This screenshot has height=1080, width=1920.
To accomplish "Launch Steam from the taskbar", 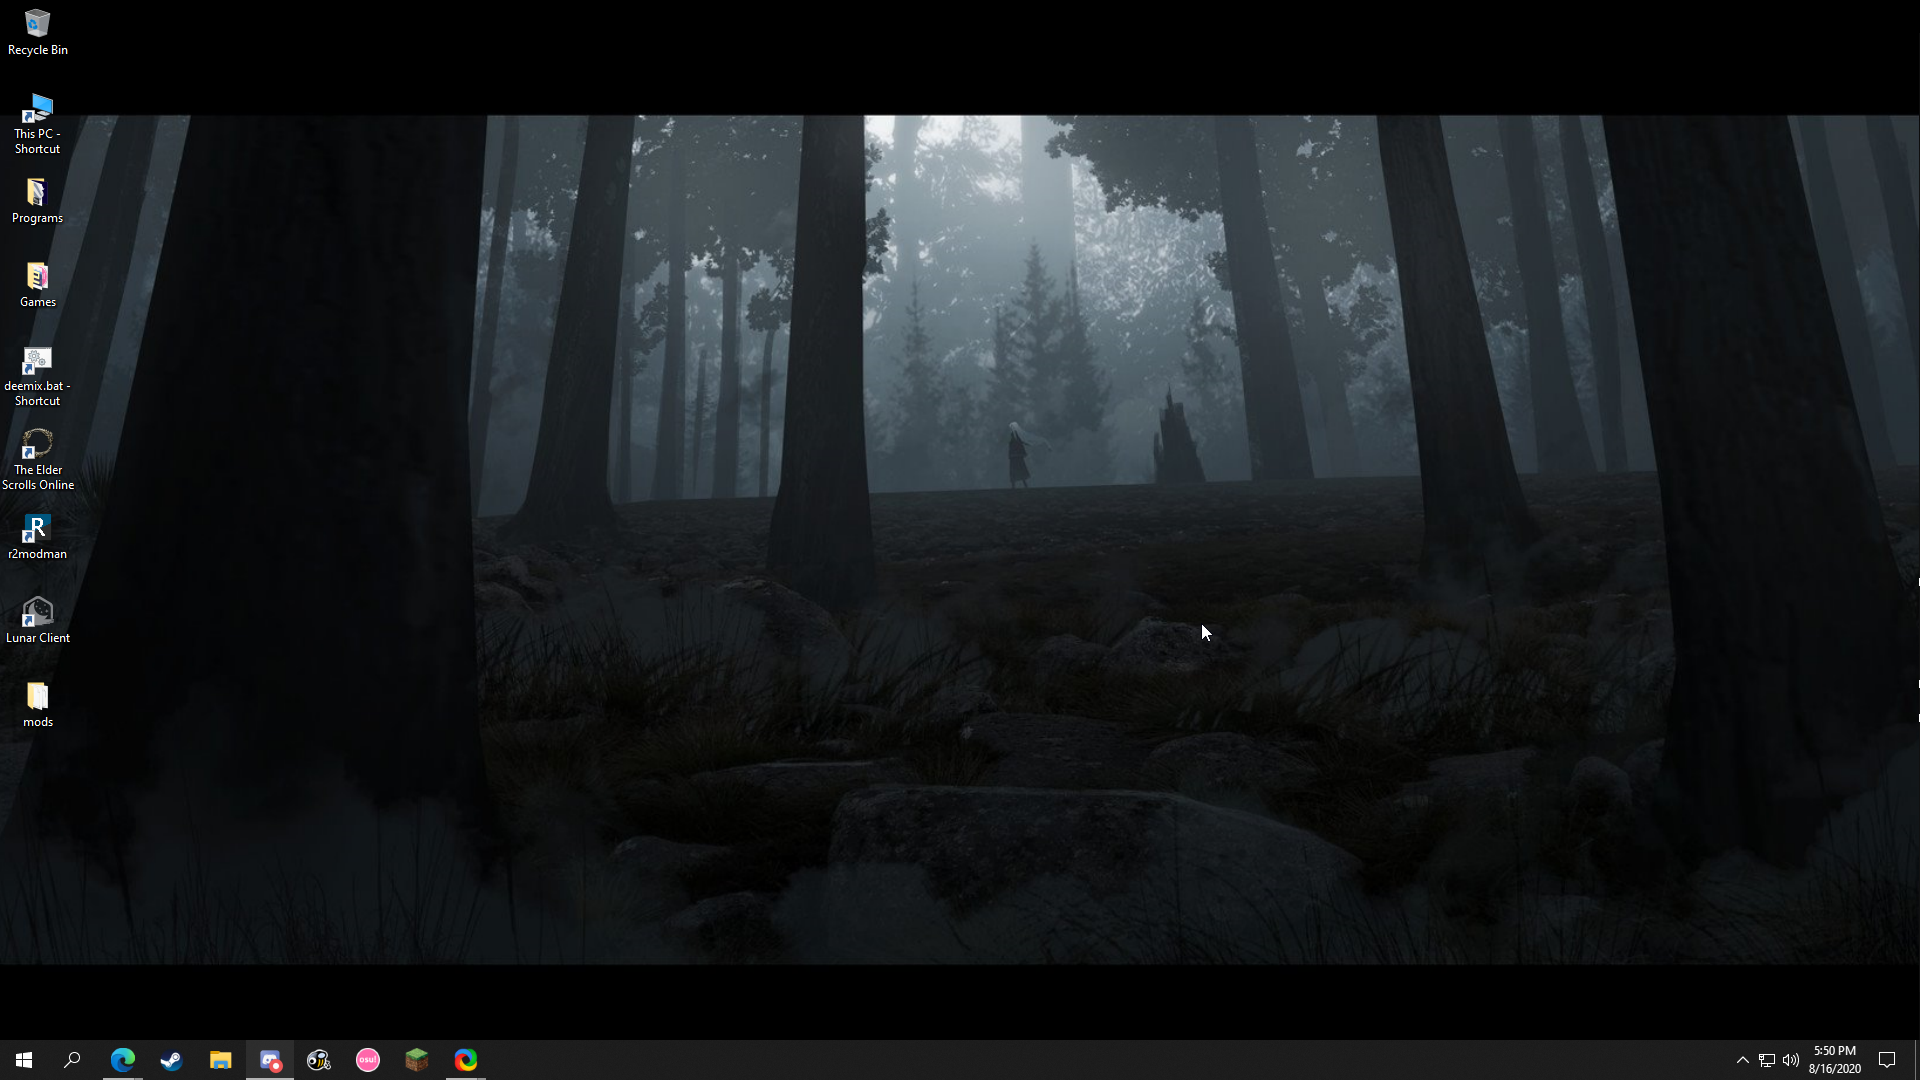I will (x=171, y=1060).
